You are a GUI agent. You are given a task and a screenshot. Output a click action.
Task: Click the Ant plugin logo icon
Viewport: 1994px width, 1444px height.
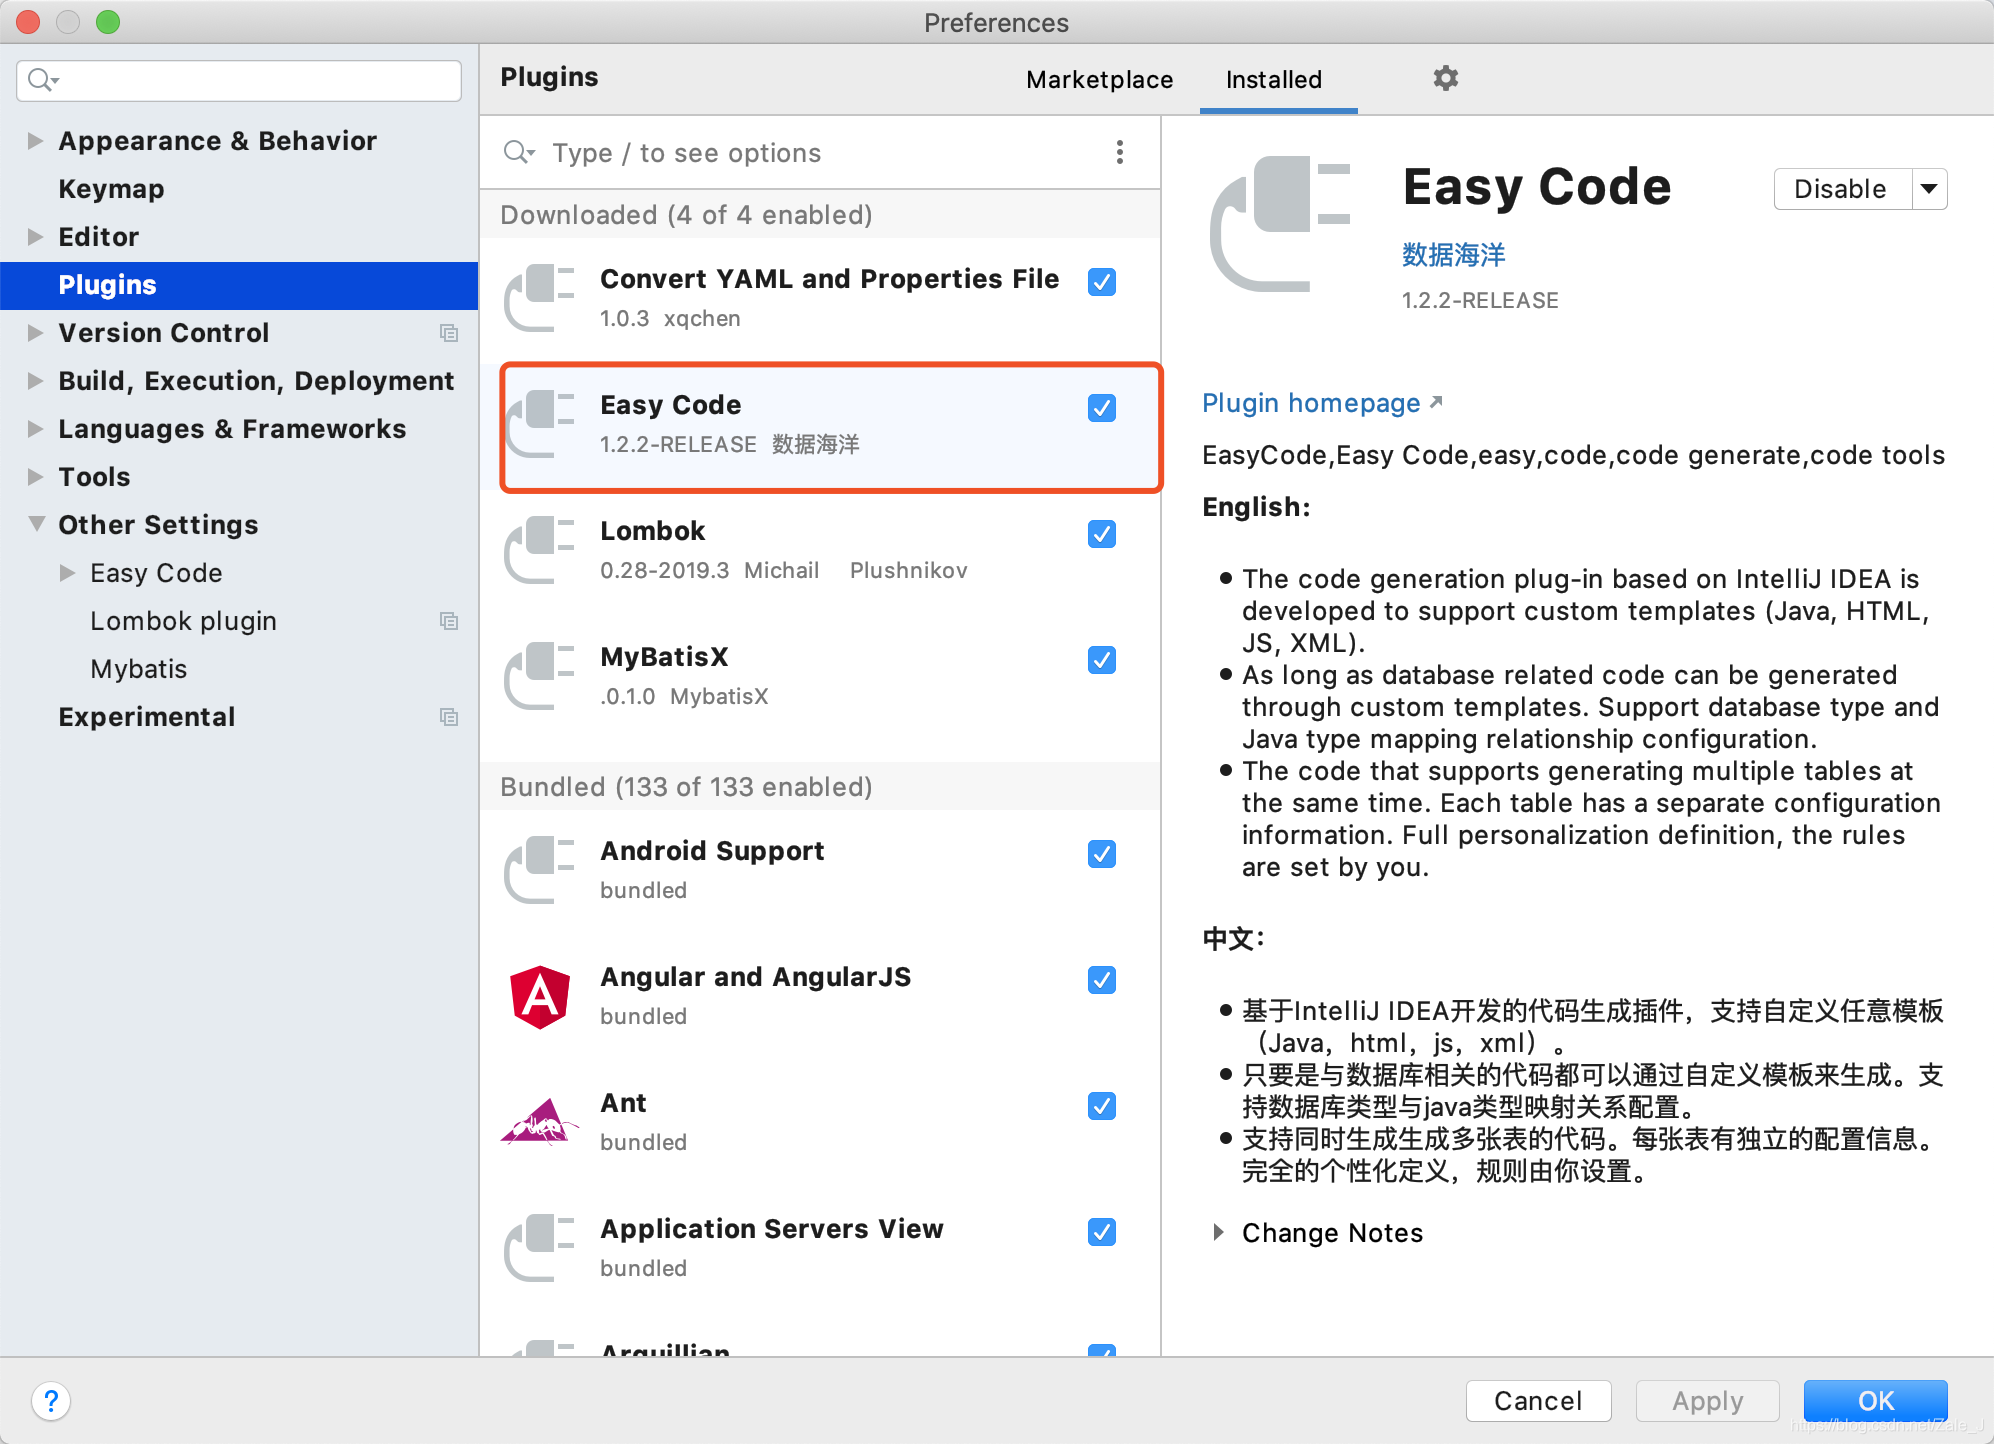(540, 1122)
